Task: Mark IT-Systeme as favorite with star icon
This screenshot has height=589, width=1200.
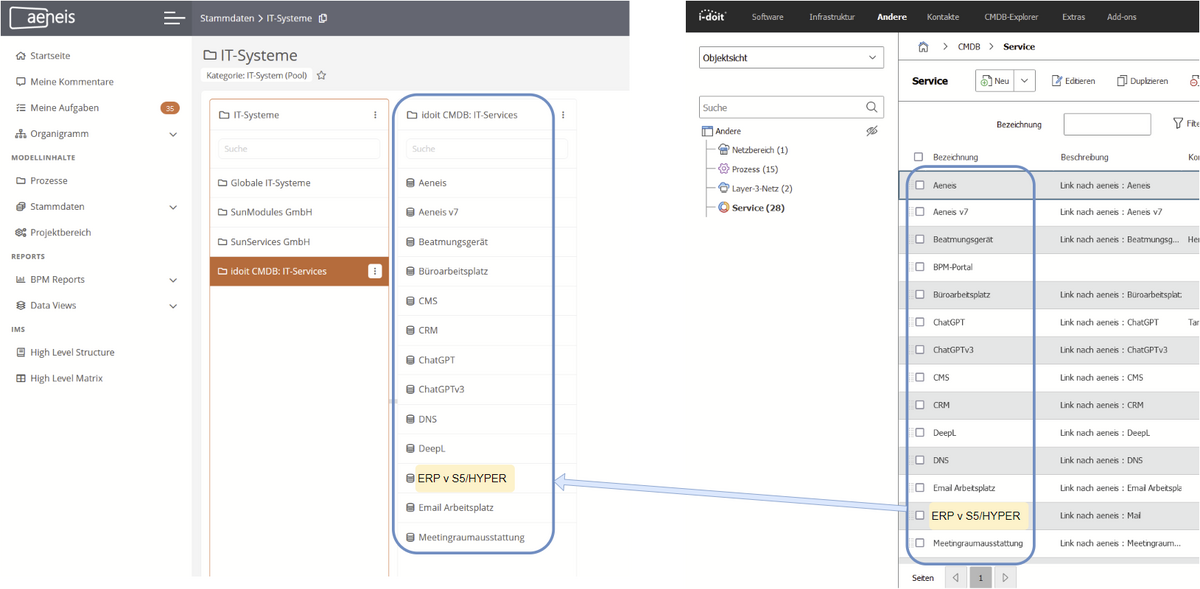Action: pyautogui.click(x=322, y=75)
